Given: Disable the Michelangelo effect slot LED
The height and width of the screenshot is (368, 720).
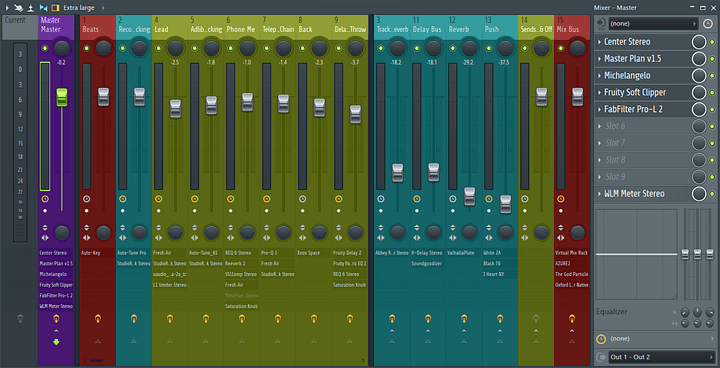Looking at the screenshot, I should pos(712,76).
